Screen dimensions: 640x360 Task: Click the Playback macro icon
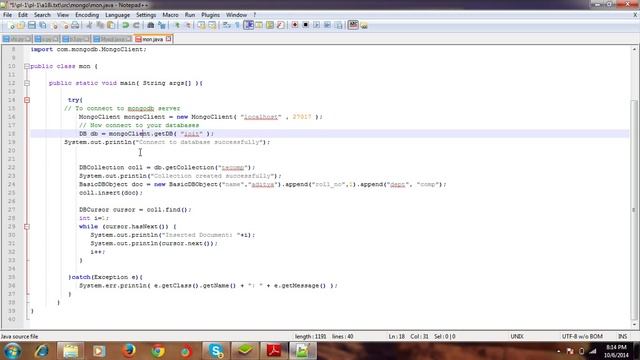tap(316, 25)
